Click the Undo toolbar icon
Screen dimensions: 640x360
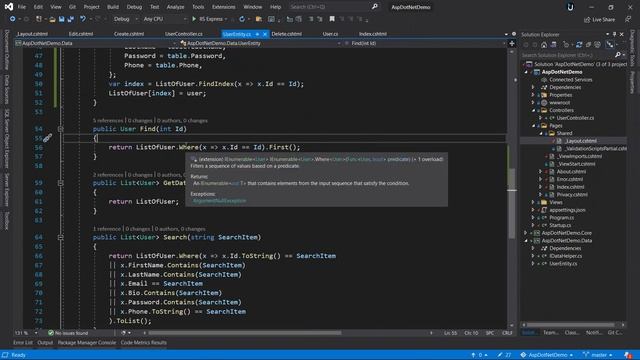(83, 19)
